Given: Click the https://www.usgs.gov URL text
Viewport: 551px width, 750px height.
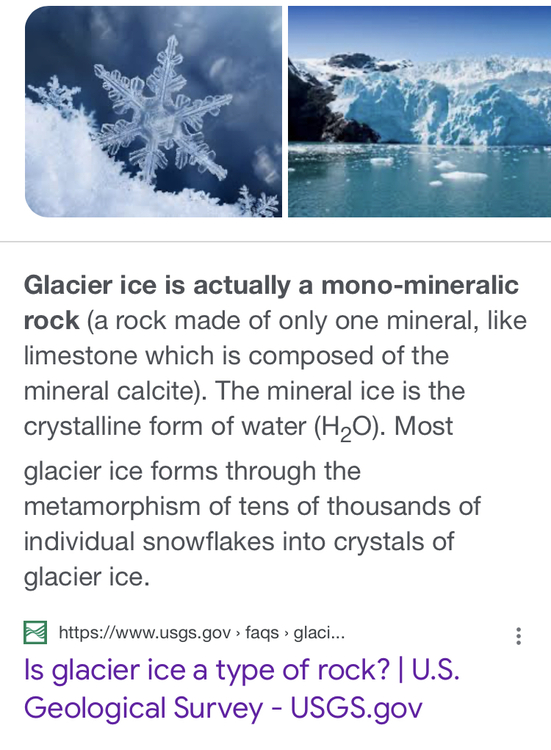Looking at the screenshot, I should (x=144, y=633).
